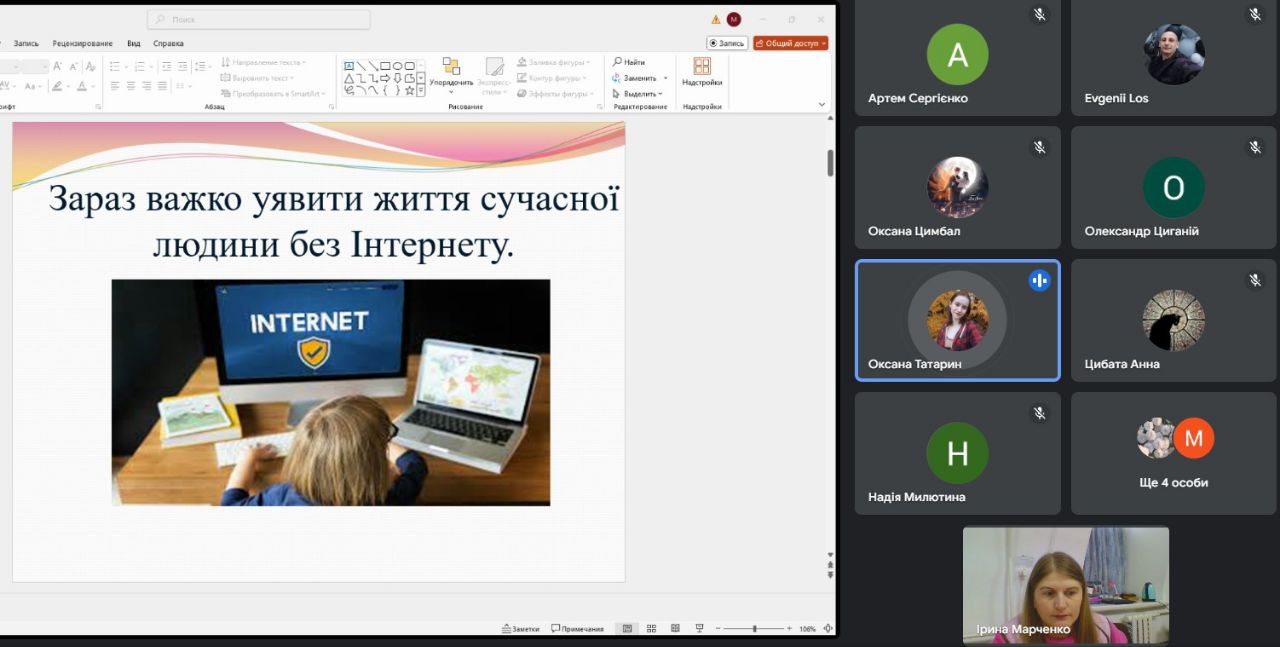
Task: Select Олександр Циганій participant tile
Action: pyautogui.click(x=1174, y=187)
